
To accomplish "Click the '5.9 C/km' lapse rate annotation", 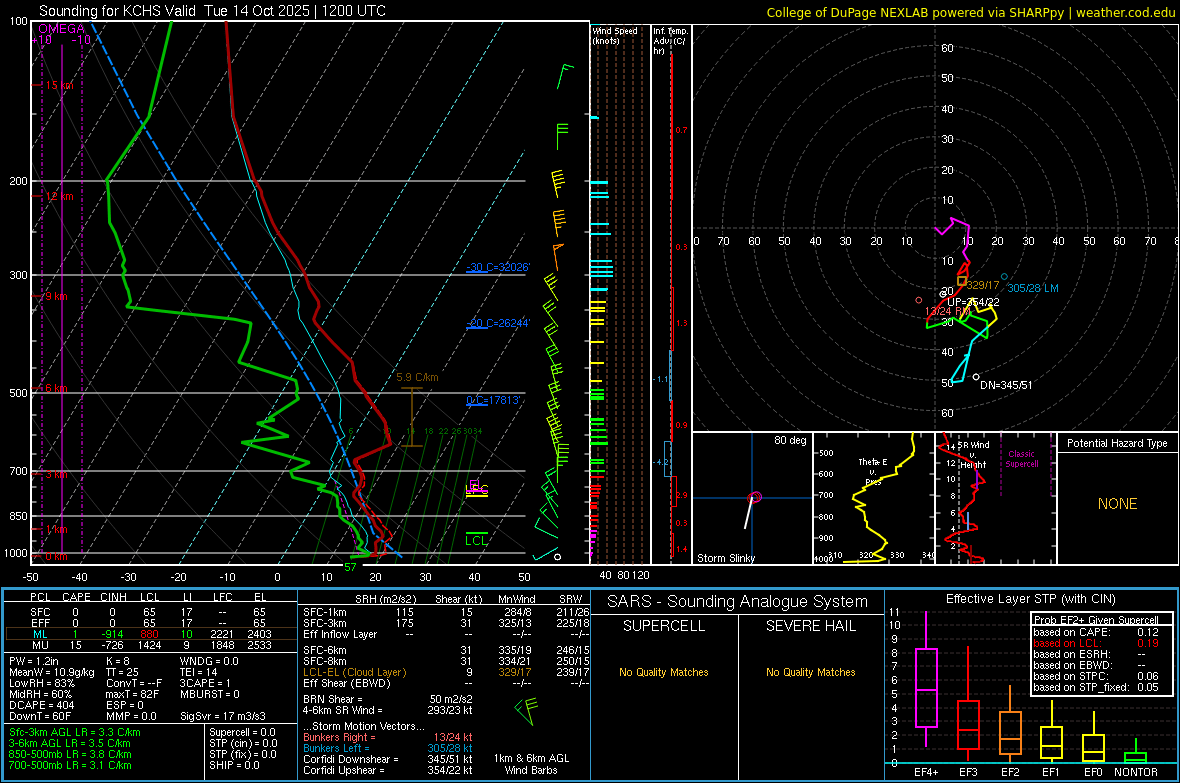I will tap(417, 377).
